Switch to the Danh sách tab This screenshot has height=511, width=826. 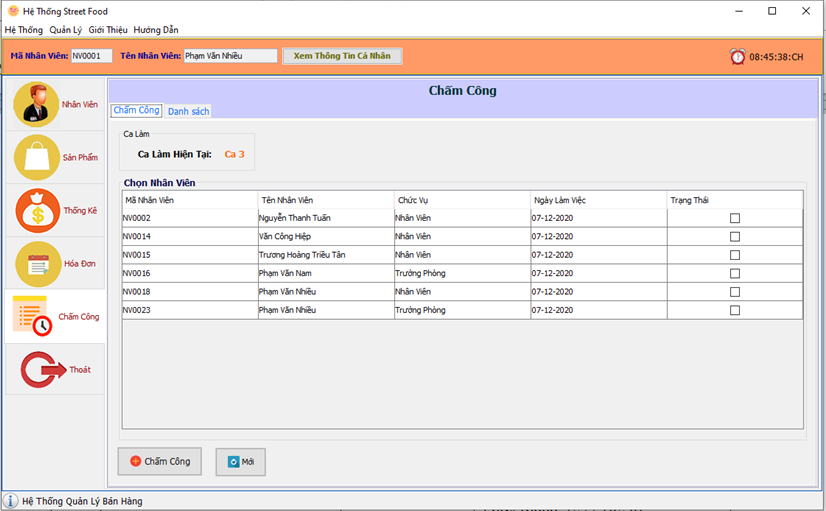click(189, 111)
